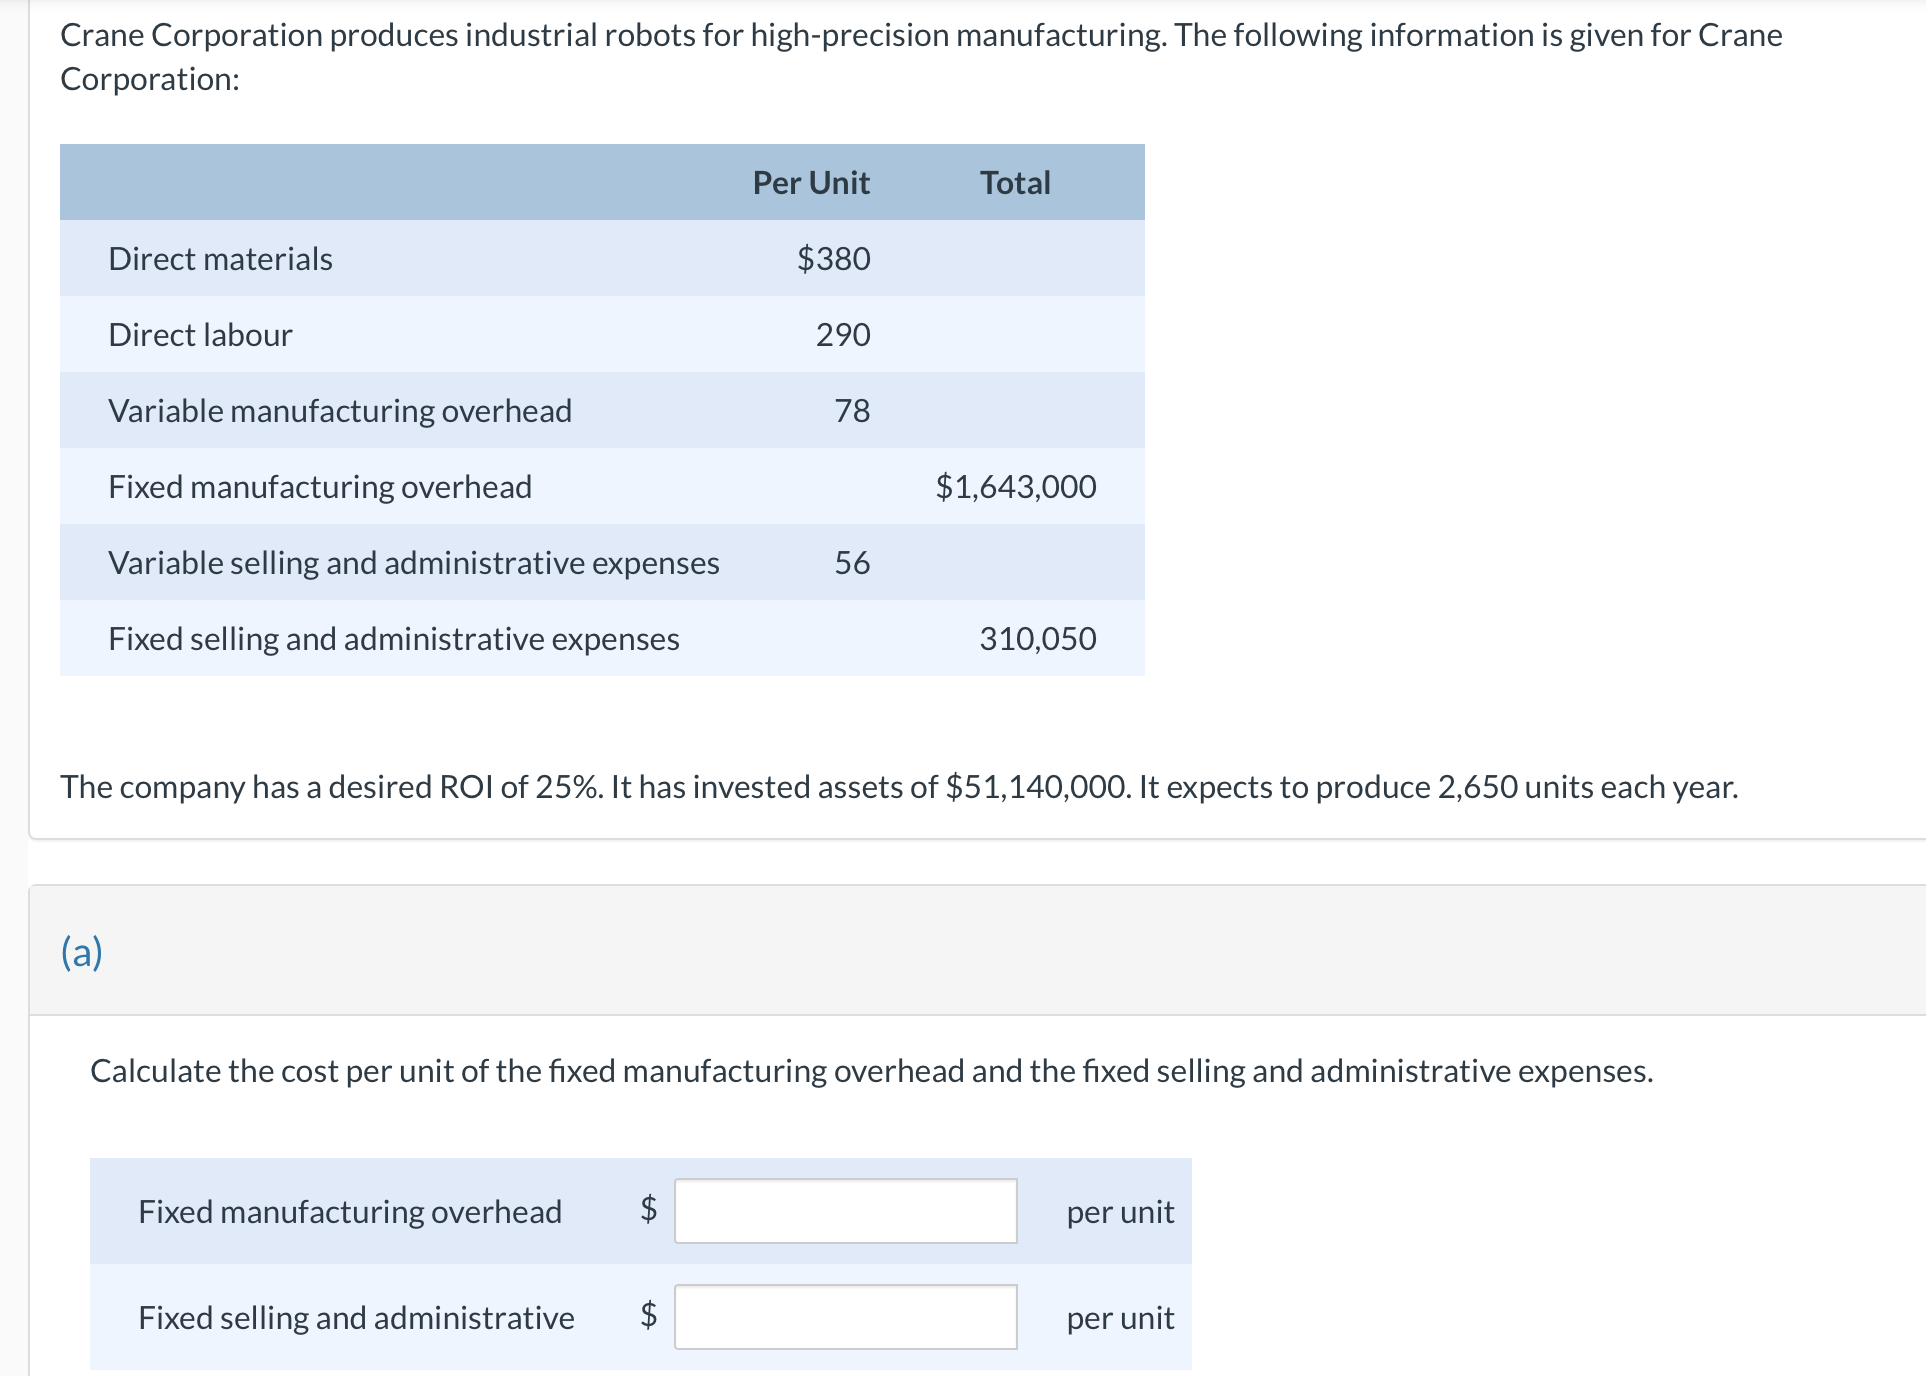Click the Direct labour row label

tap(200, 335)
